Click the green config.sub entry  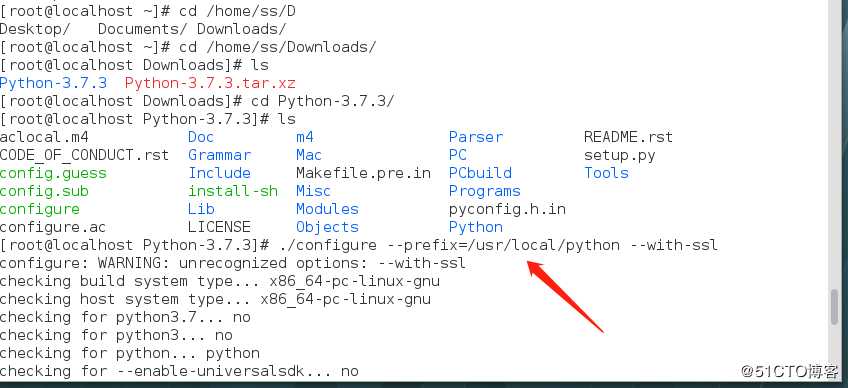[x=44, y=191]
